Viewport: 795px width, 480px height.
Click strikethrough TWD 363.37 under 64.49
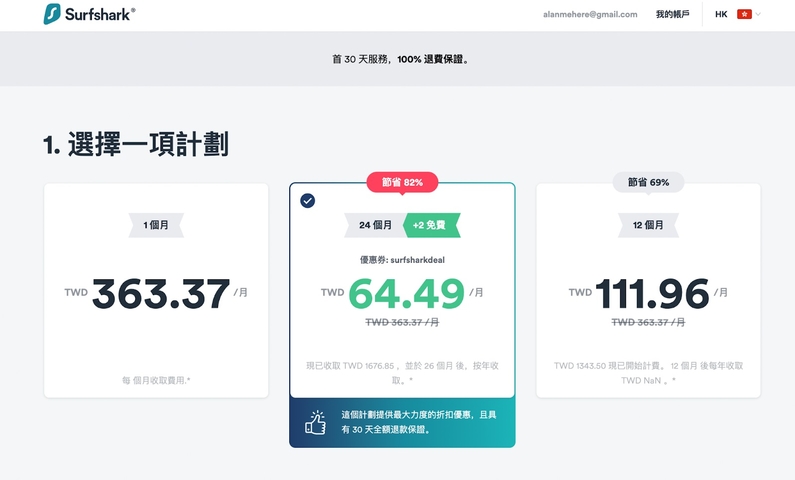point(402,322)
